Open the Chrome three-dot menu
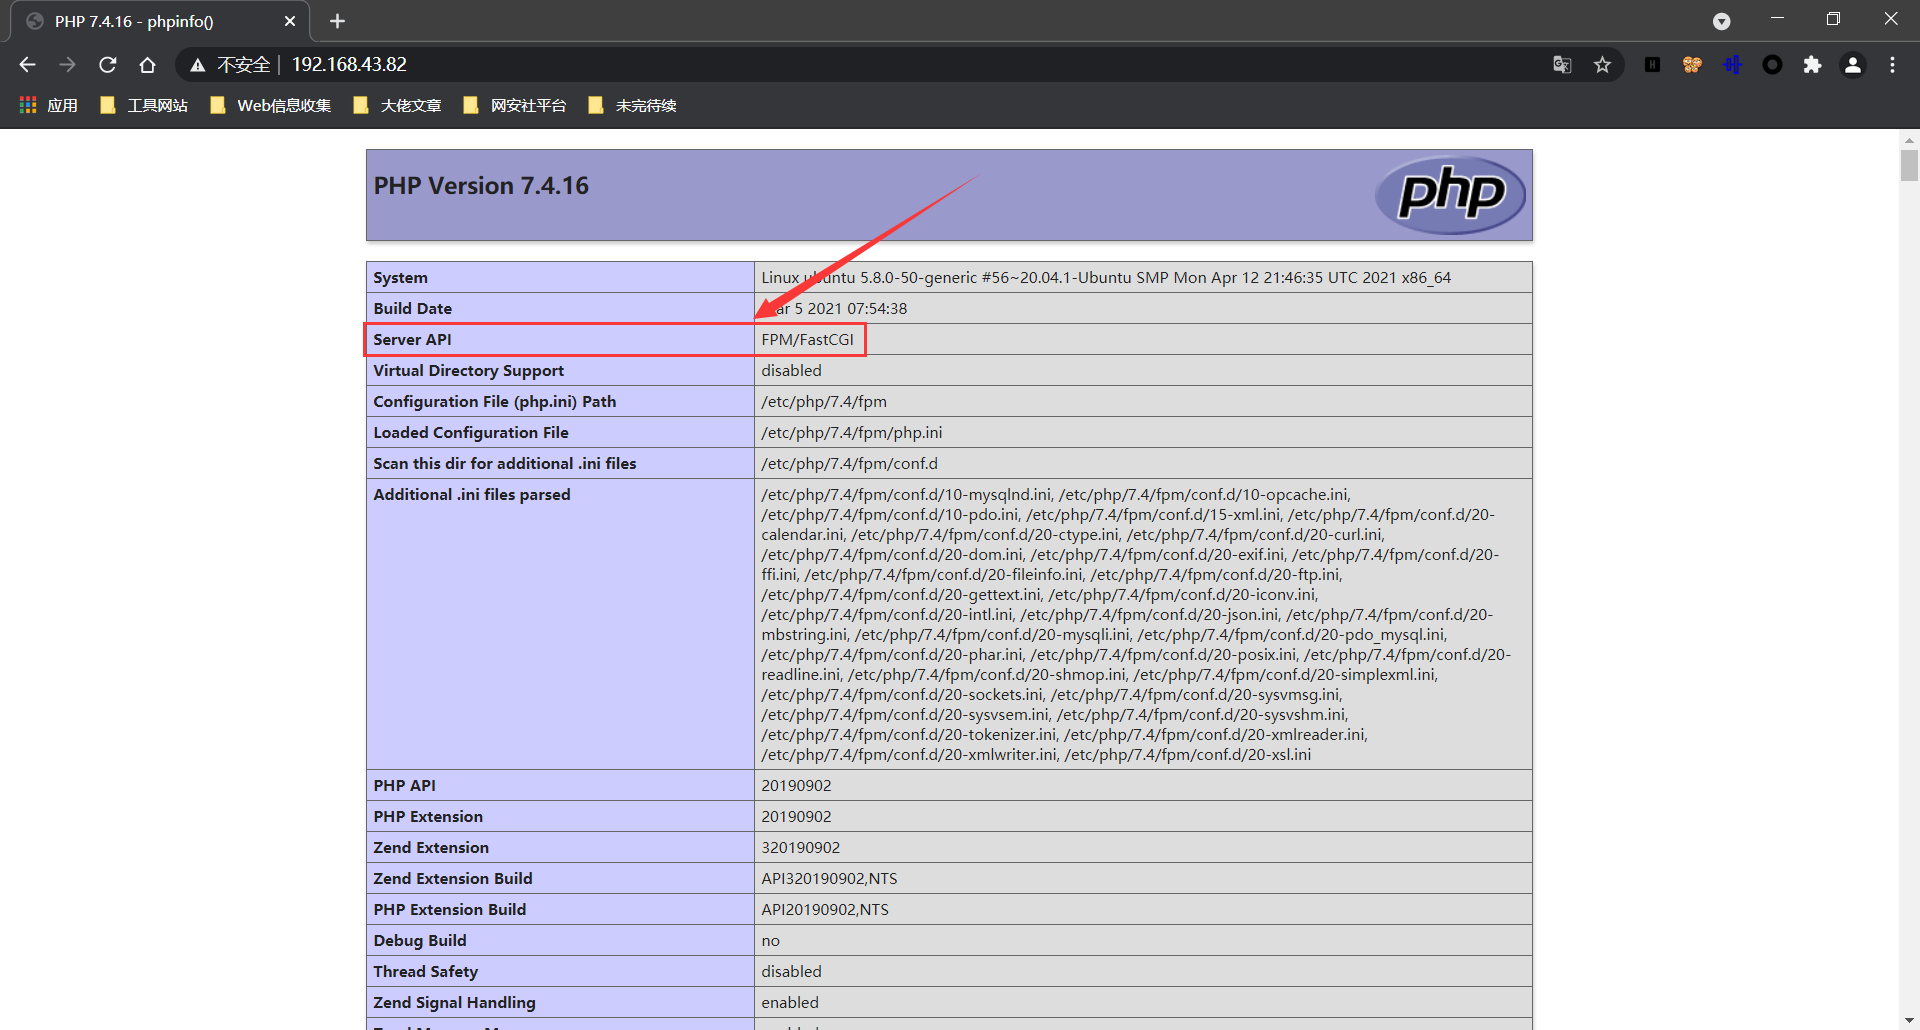 click(x=1892, y=65)
